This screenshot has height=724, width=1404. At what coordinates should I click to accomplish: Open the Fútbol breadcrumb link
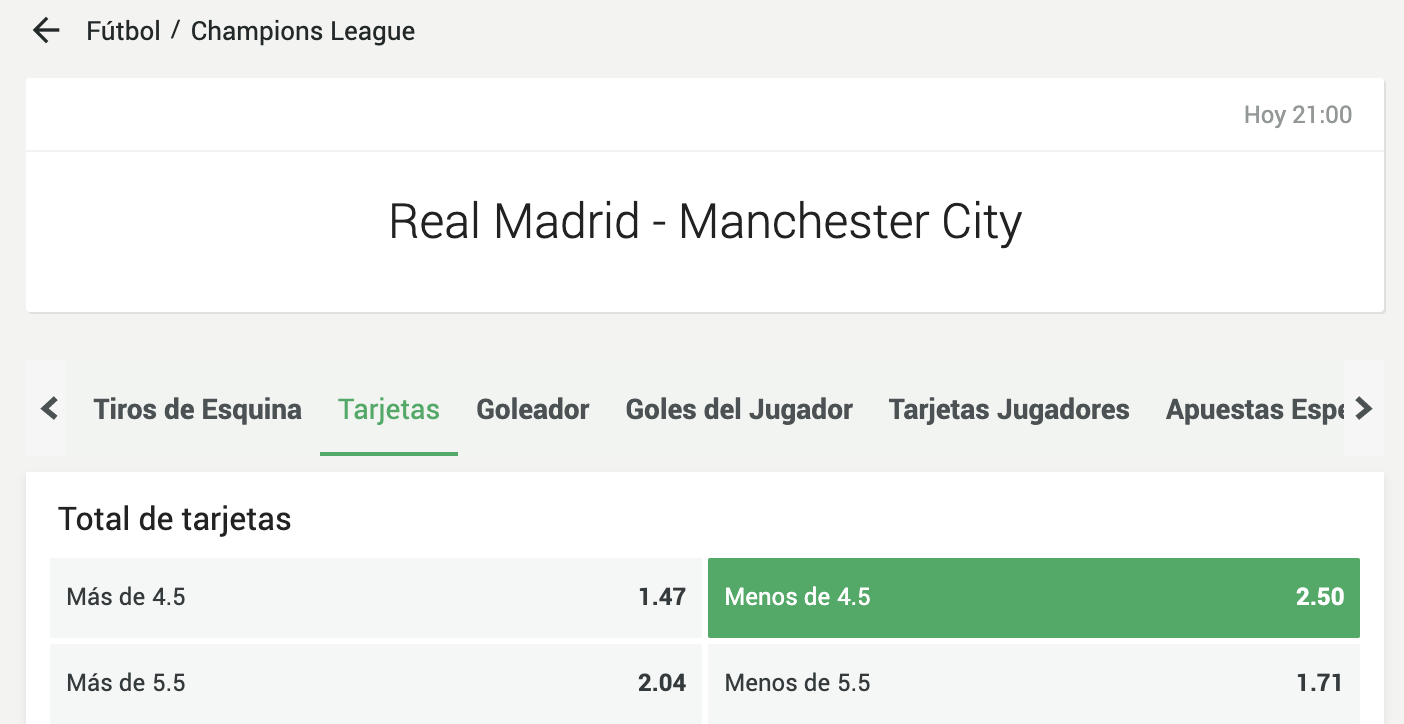coord(123,31)
